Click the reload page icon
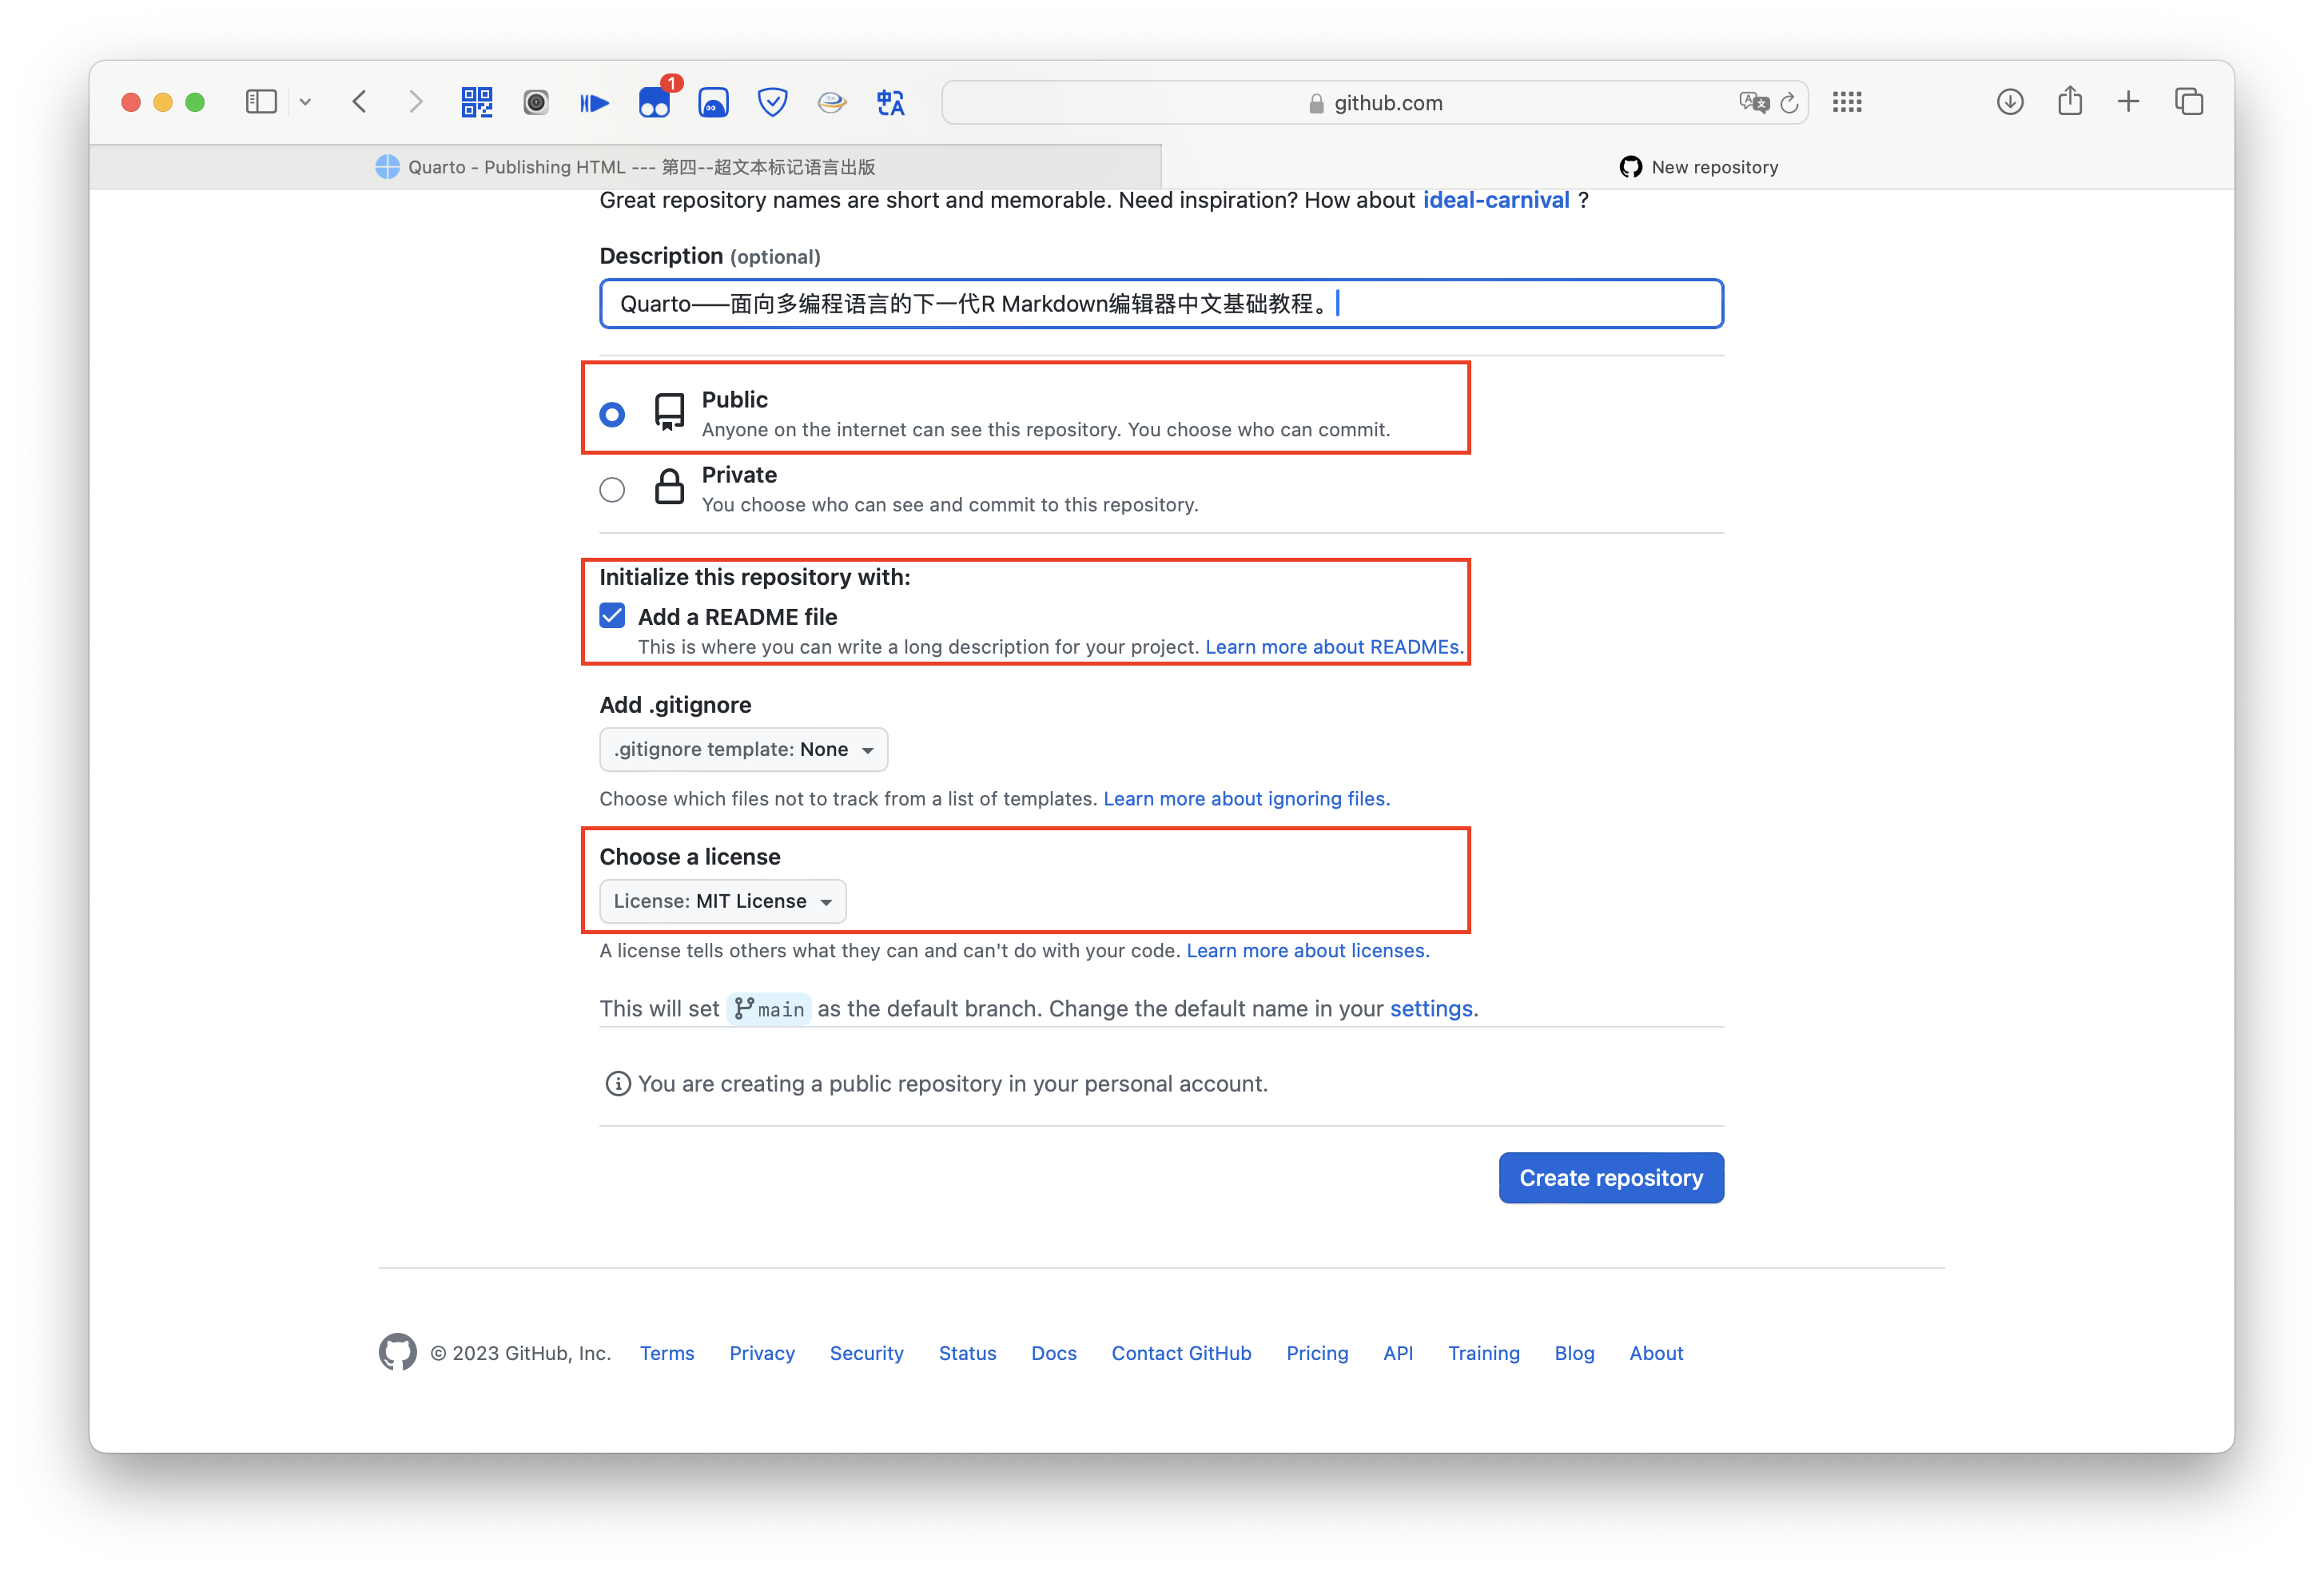The image size is (2324, 1571). point(1789,103)
